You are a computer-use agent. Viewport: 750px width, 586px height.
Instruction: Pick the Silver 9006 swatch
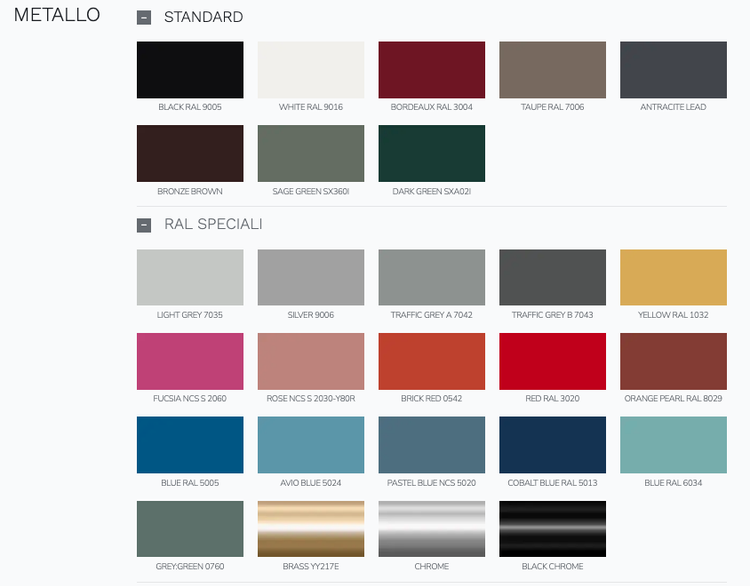[x=311, y=277]
